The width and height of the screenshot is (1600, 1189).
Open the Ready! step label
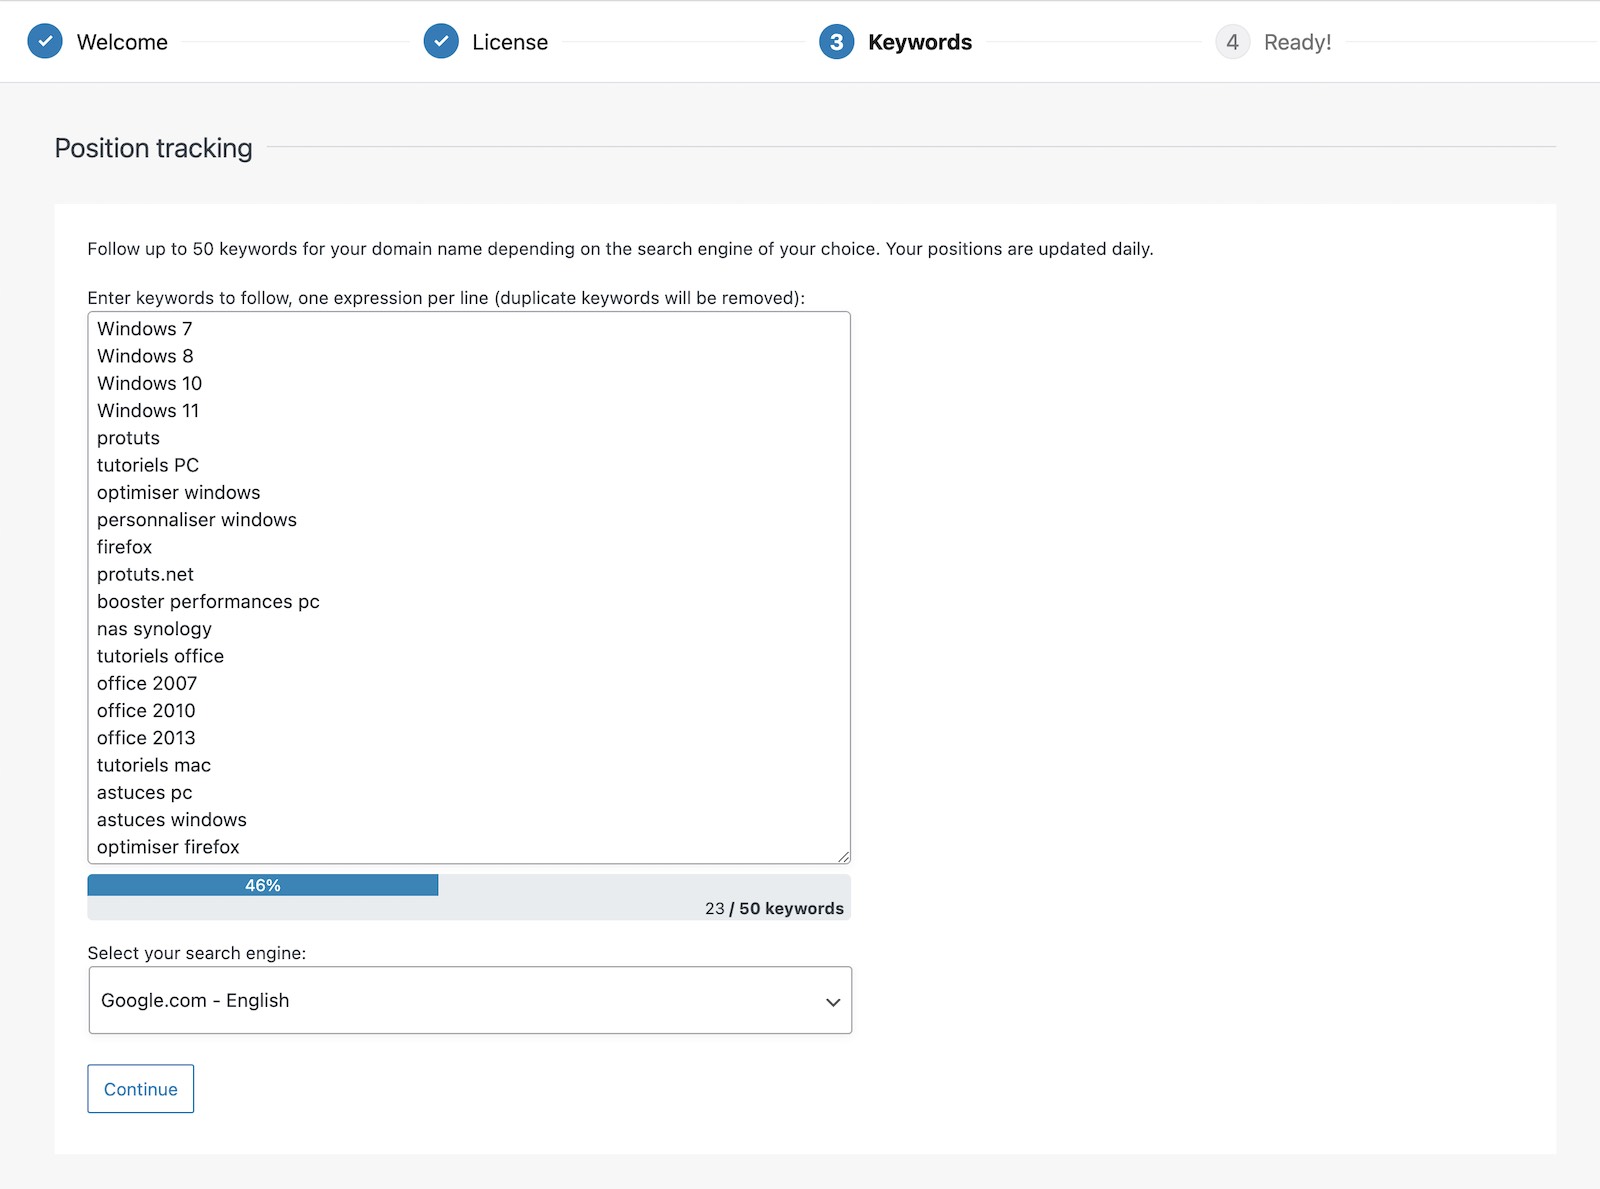click(x=1297, y=42)
